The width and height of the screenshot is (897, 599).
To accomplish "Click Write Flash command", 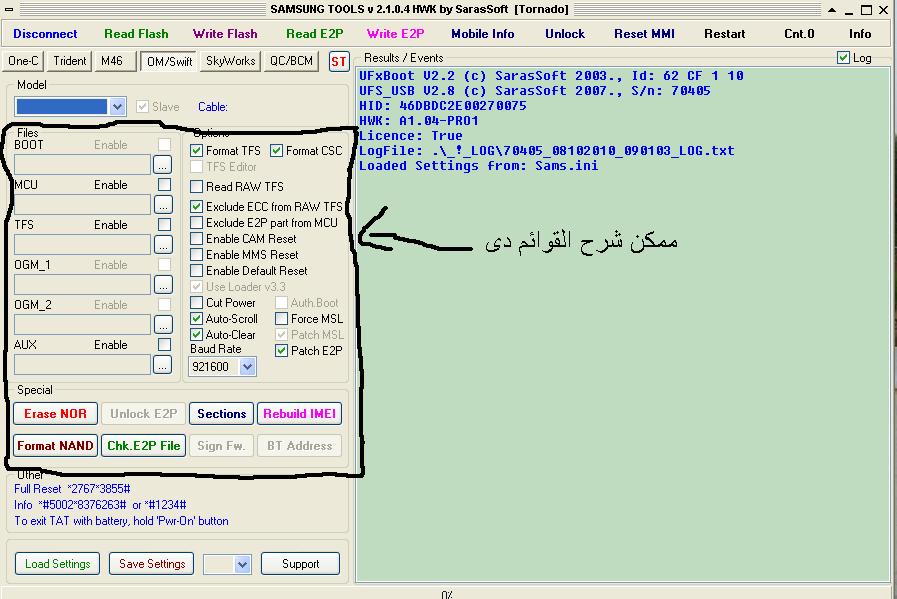I will 225,34.
